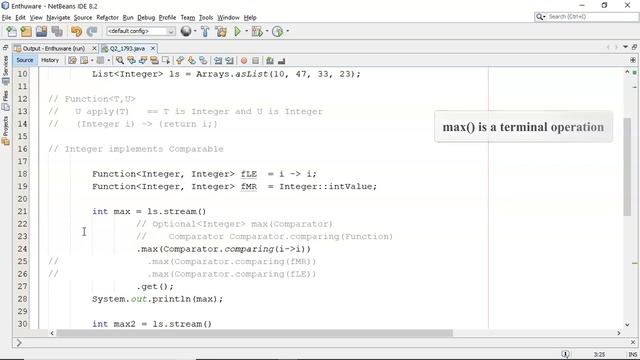This screenshot has width=640, height=360.
Task: Click the globe browser icon in toolbar
Action: click(x=186, y=31)
